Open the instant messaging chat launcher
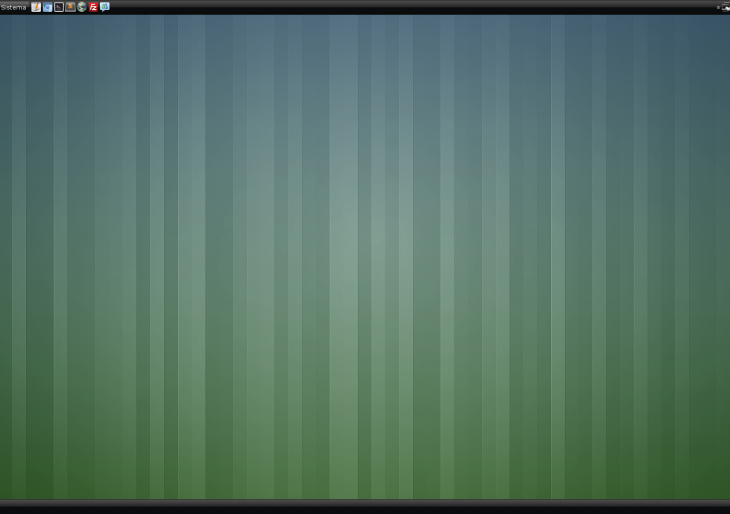 [x=105, y=7]
